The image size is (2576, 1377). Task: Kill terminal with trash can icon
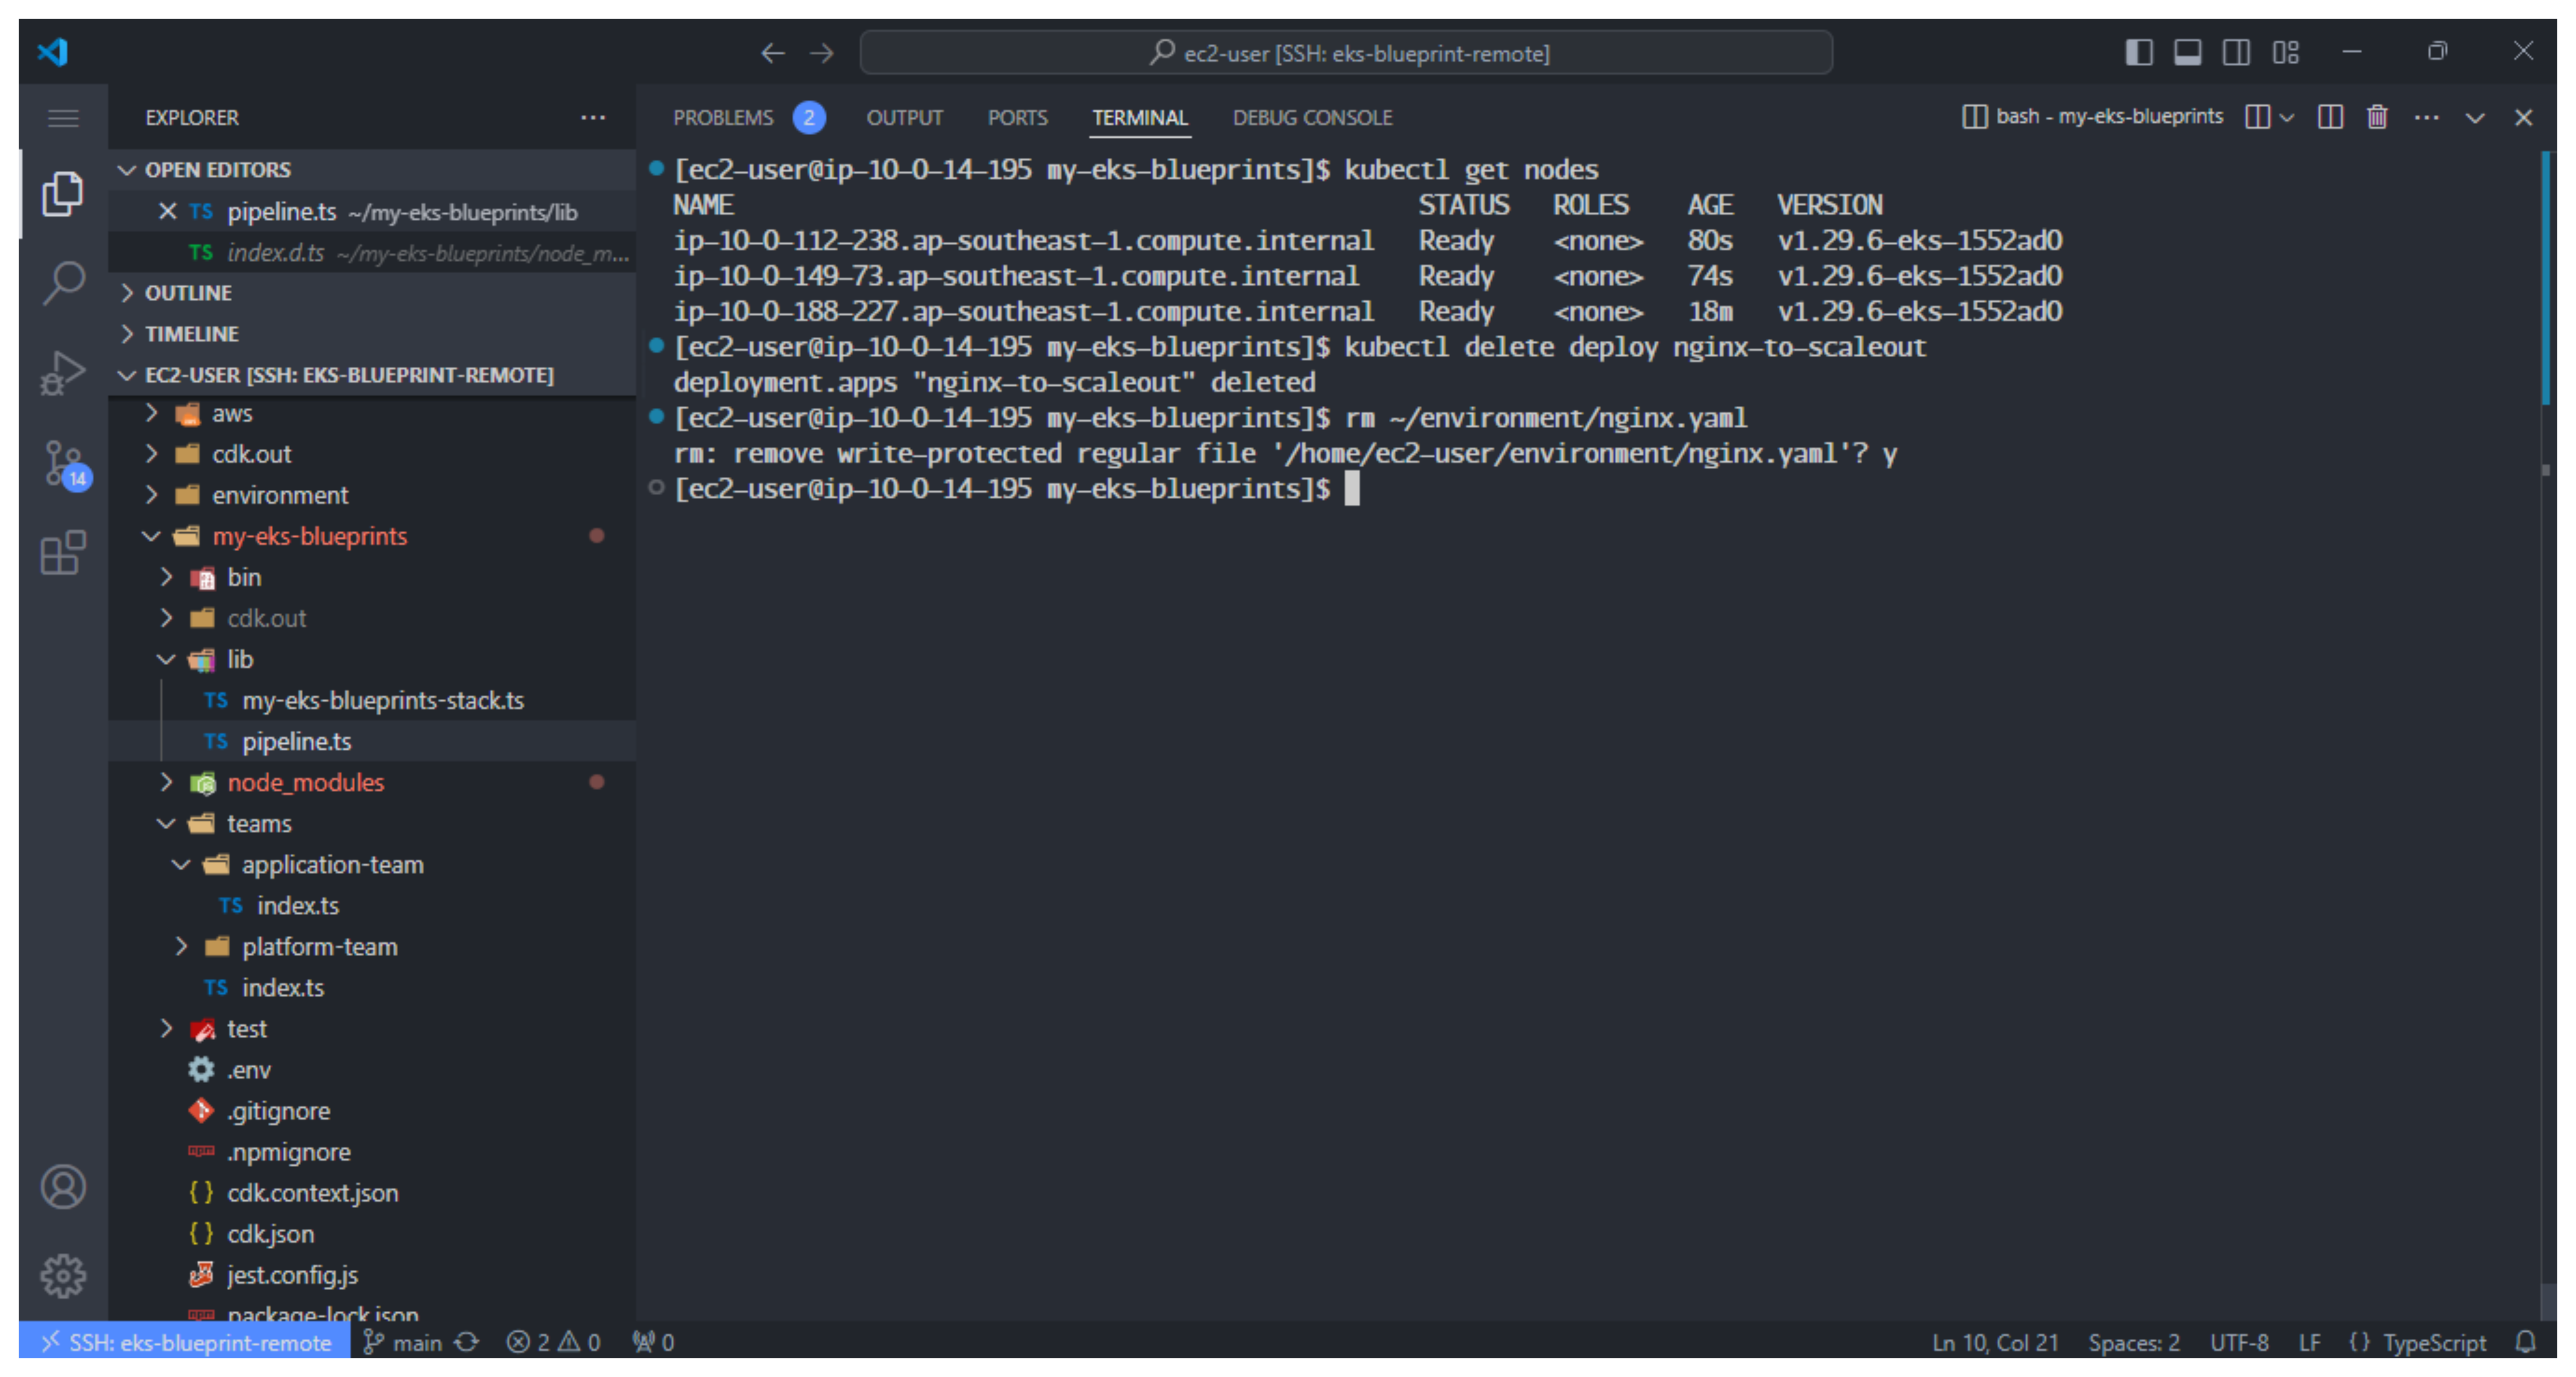2377,117
